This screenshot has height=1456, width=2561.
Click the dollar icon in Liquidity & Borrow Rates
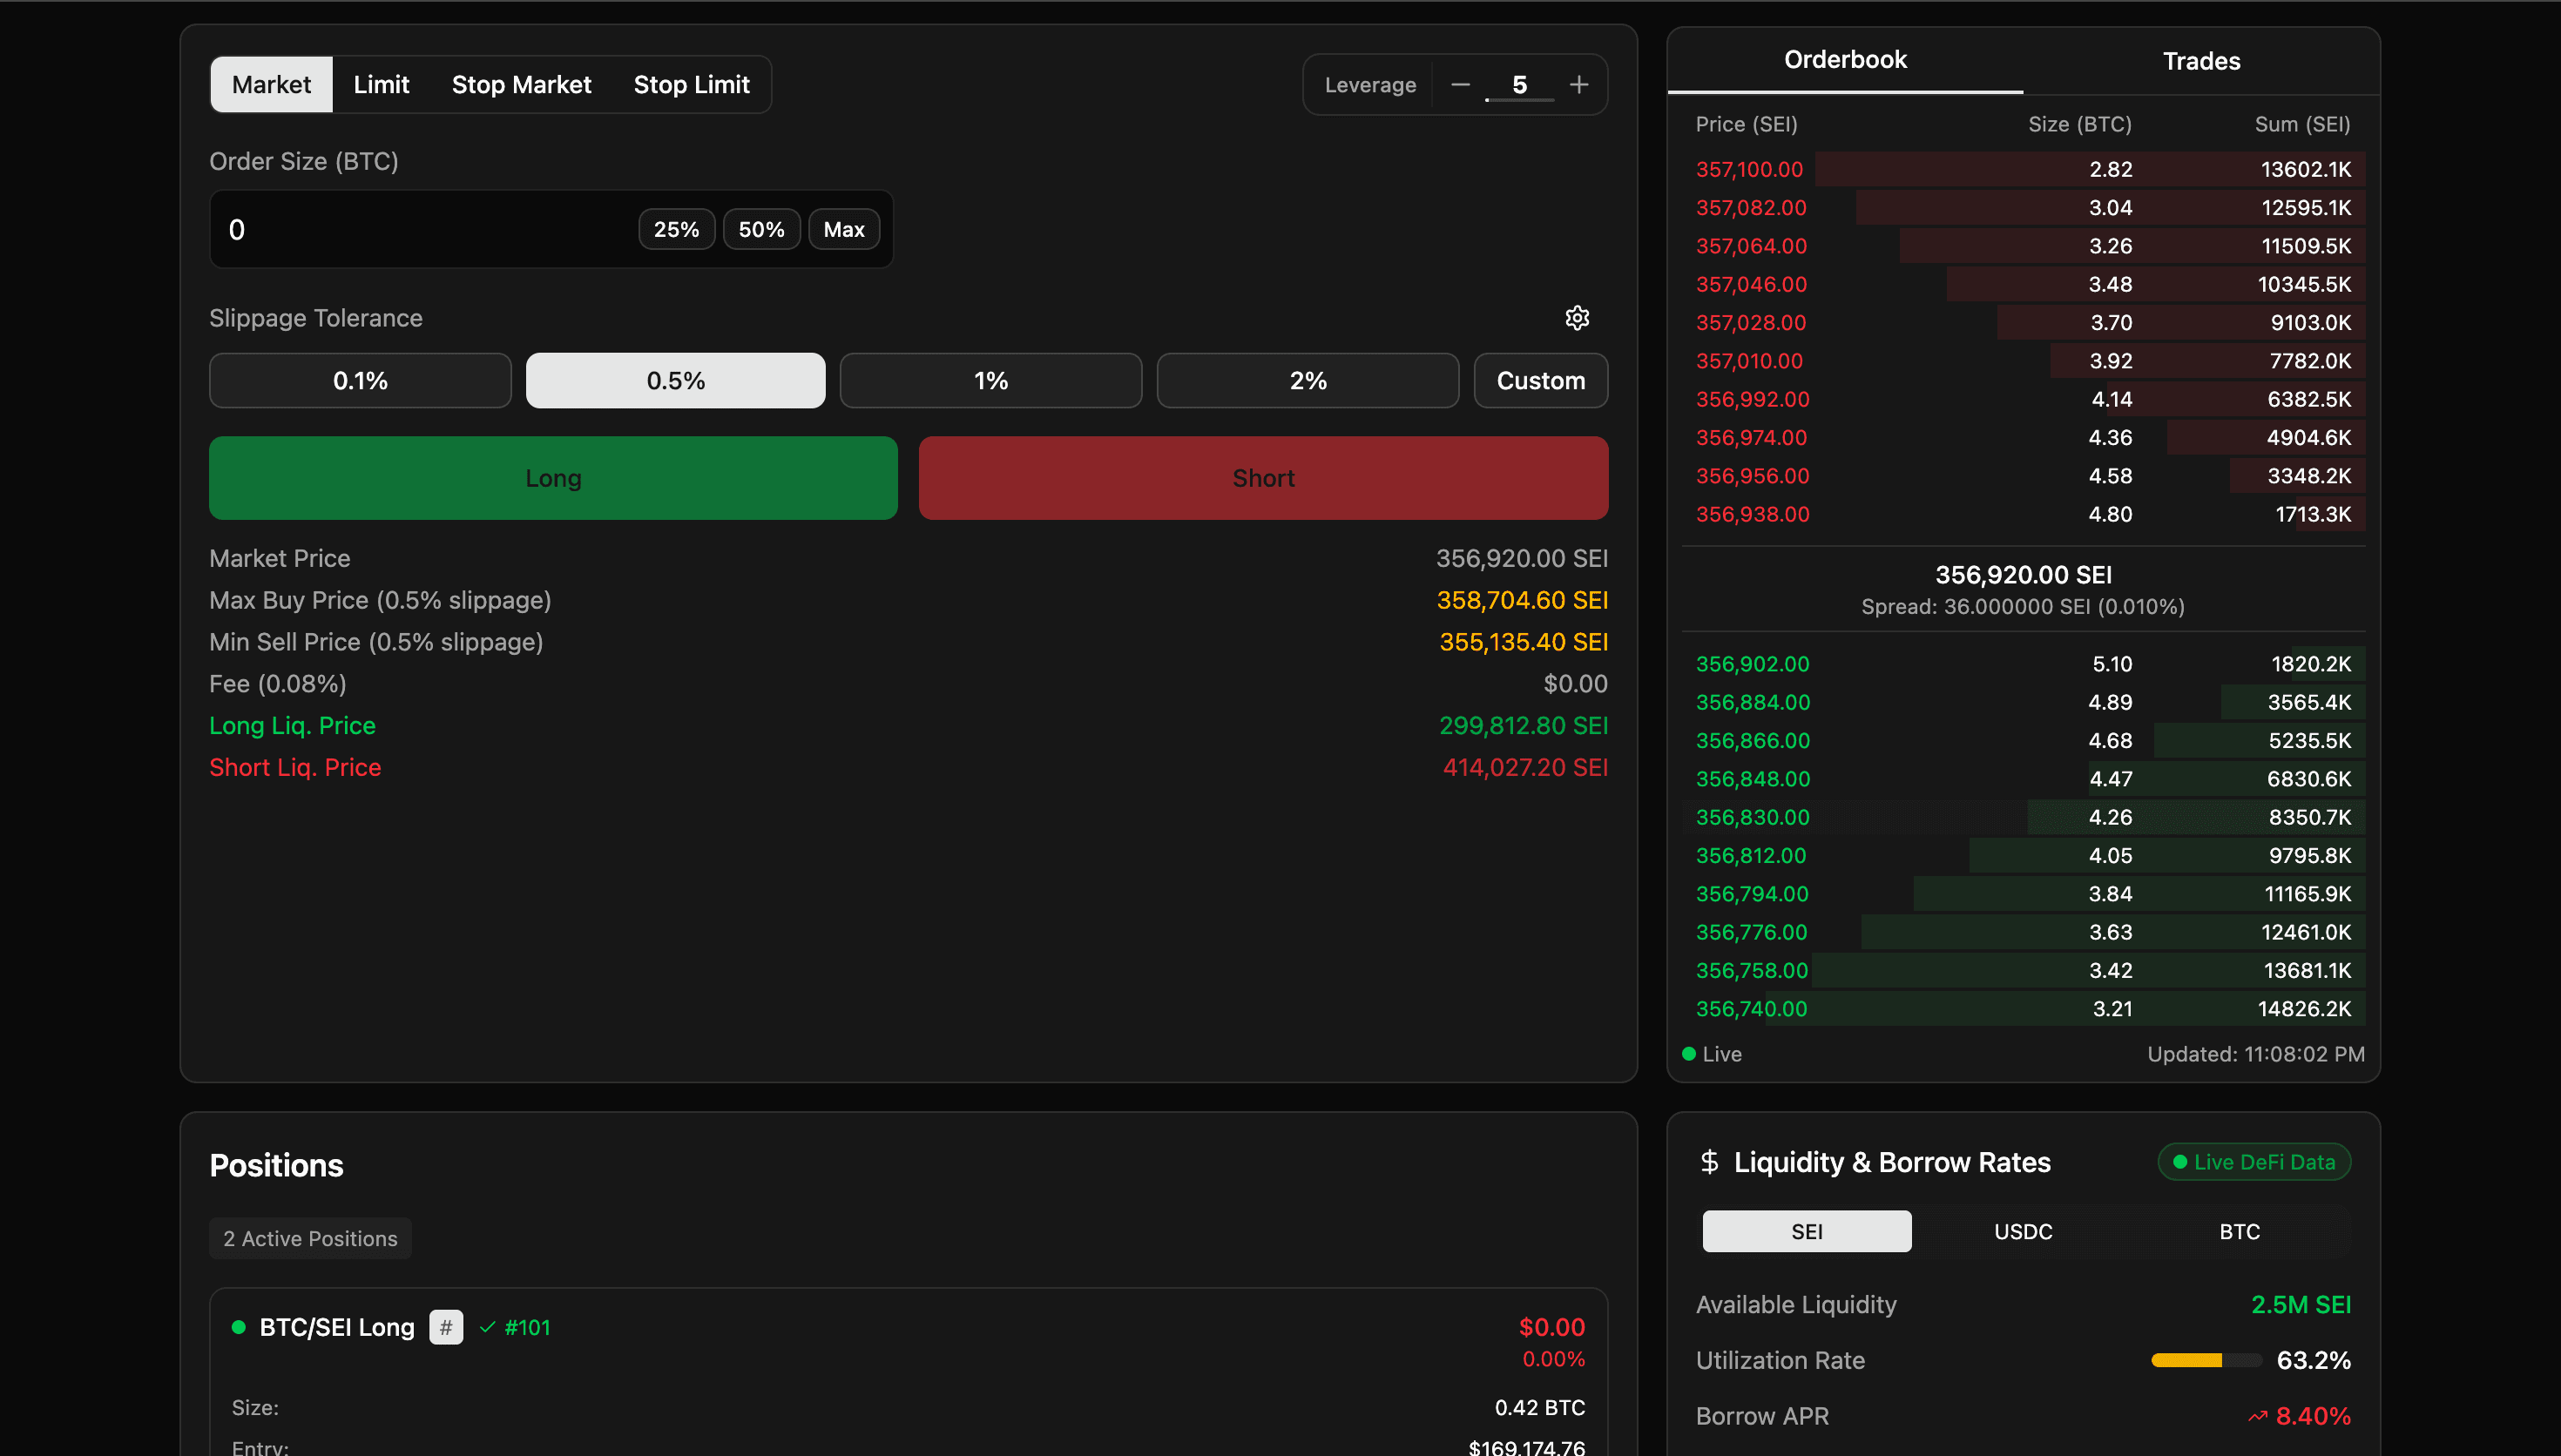1709,1162
